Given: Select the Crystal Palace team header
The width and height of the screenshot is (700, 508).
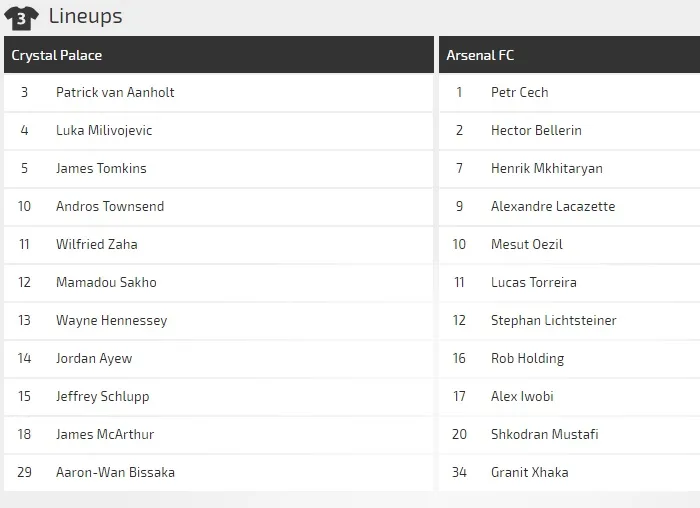Looking at the screenshot, I should click(57, 55).
